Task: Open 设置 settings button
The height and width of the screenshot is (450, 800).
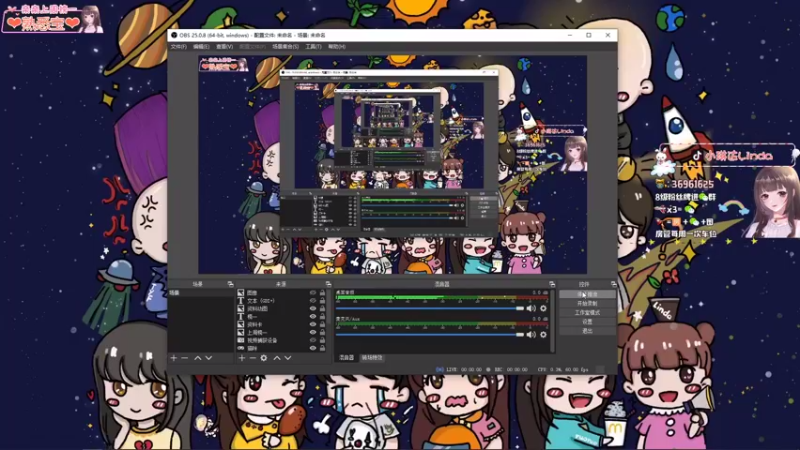Action: pos(587,322)
